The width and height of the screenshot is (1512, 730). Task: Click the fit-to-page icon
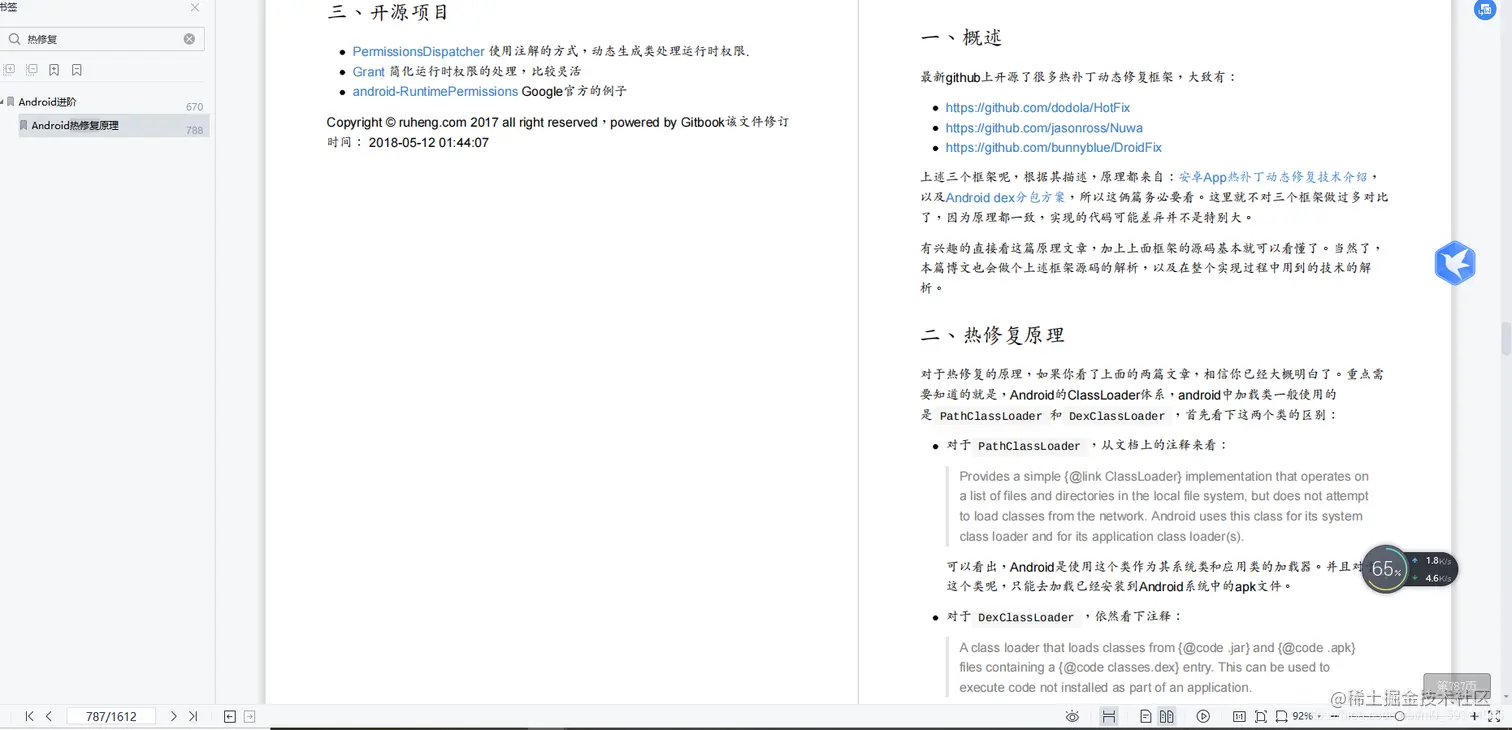tap(1261, 716)
